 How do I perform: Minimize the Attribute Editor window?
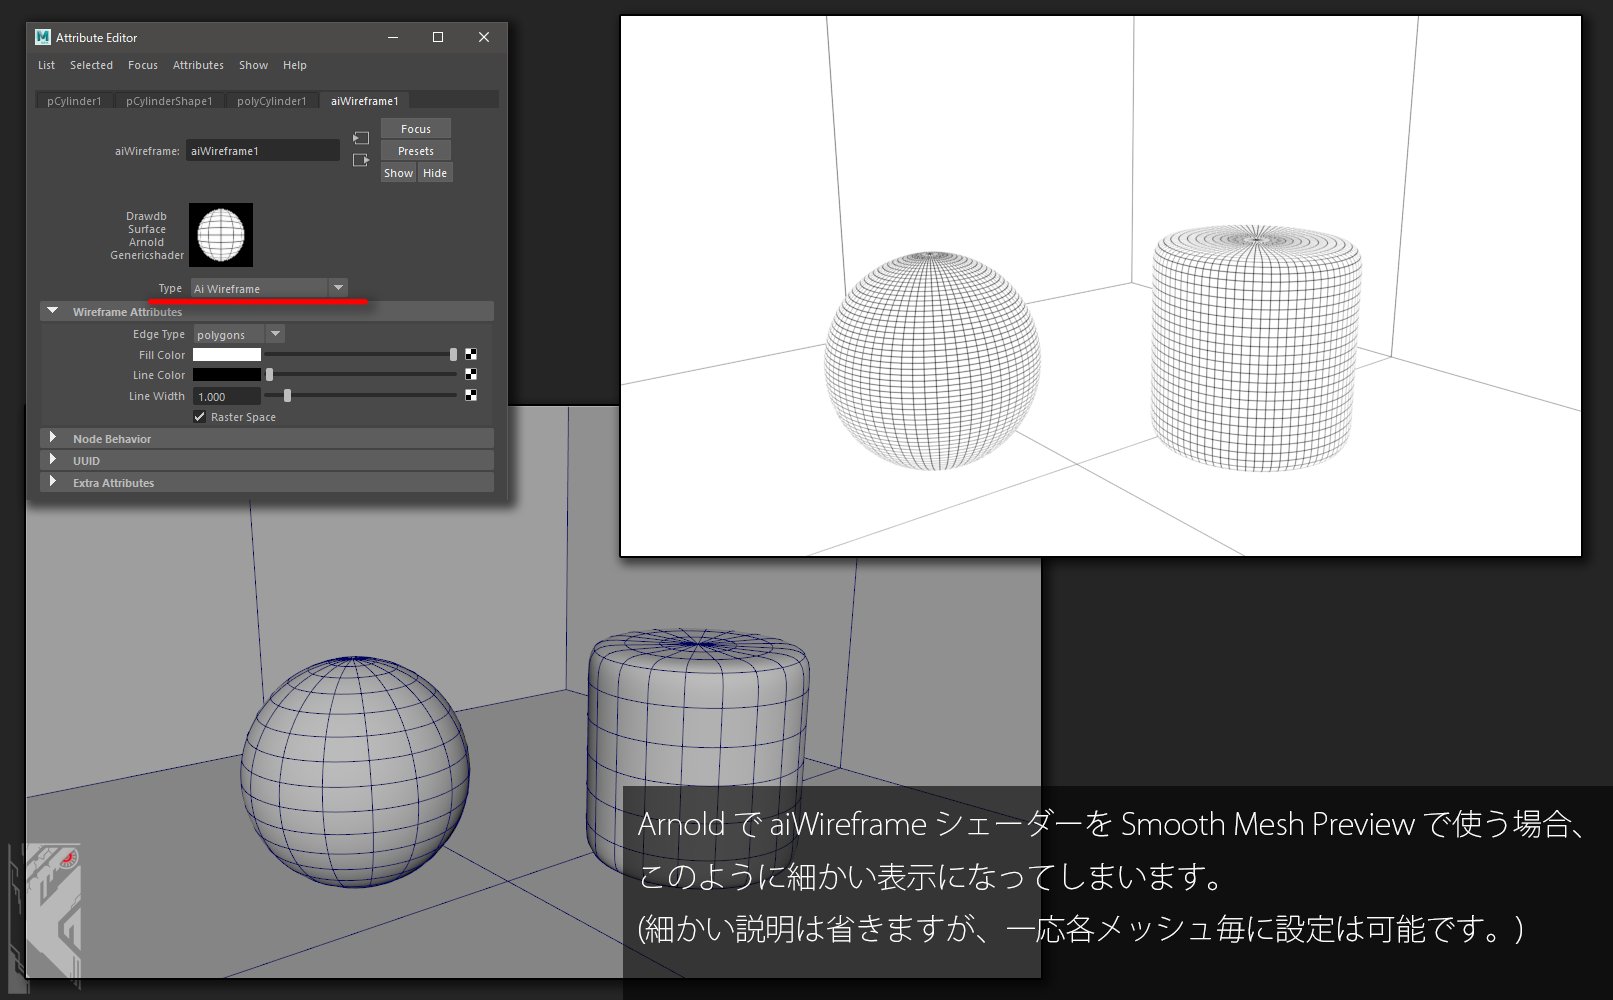pos(393,37)
